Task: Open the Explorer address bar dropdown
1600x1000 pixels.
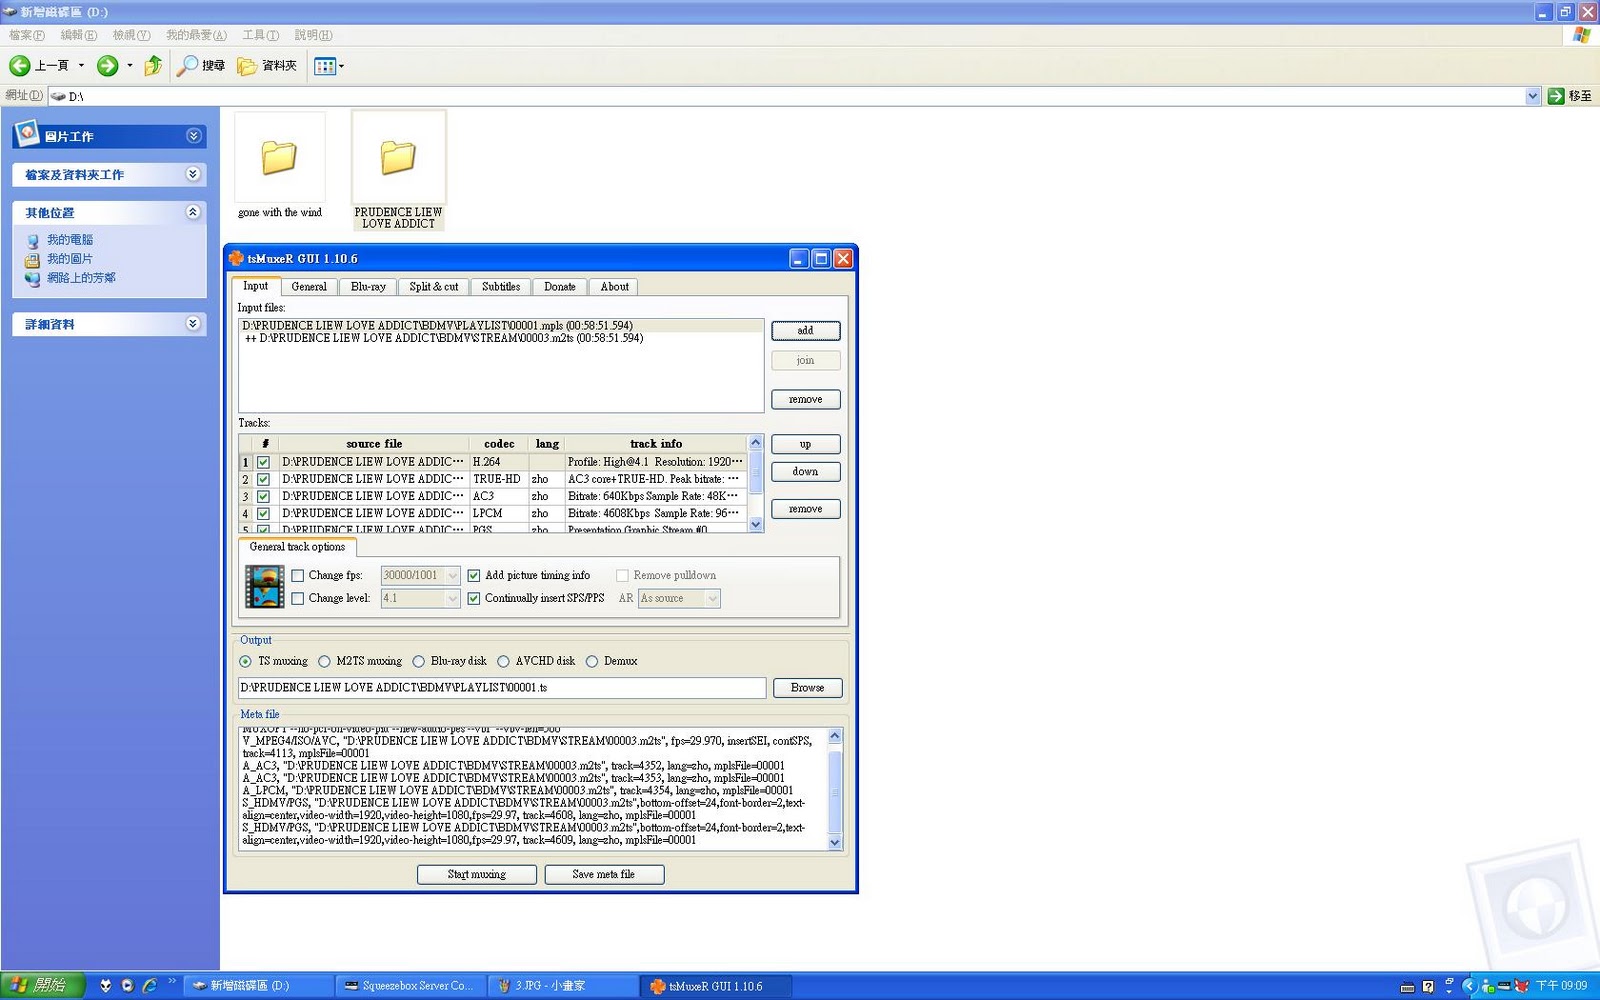Action: 1533,96
